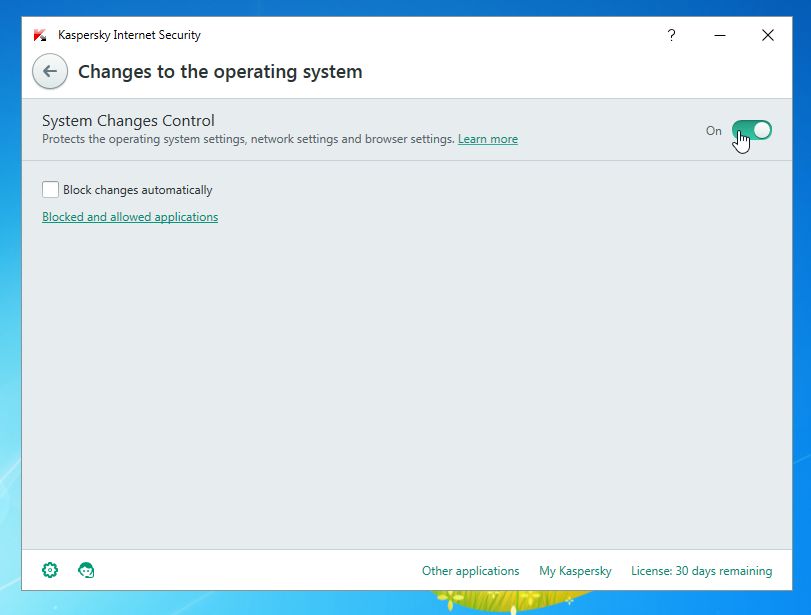
Task: Click the Changes to the operating system title
Action: pos(220,71)
